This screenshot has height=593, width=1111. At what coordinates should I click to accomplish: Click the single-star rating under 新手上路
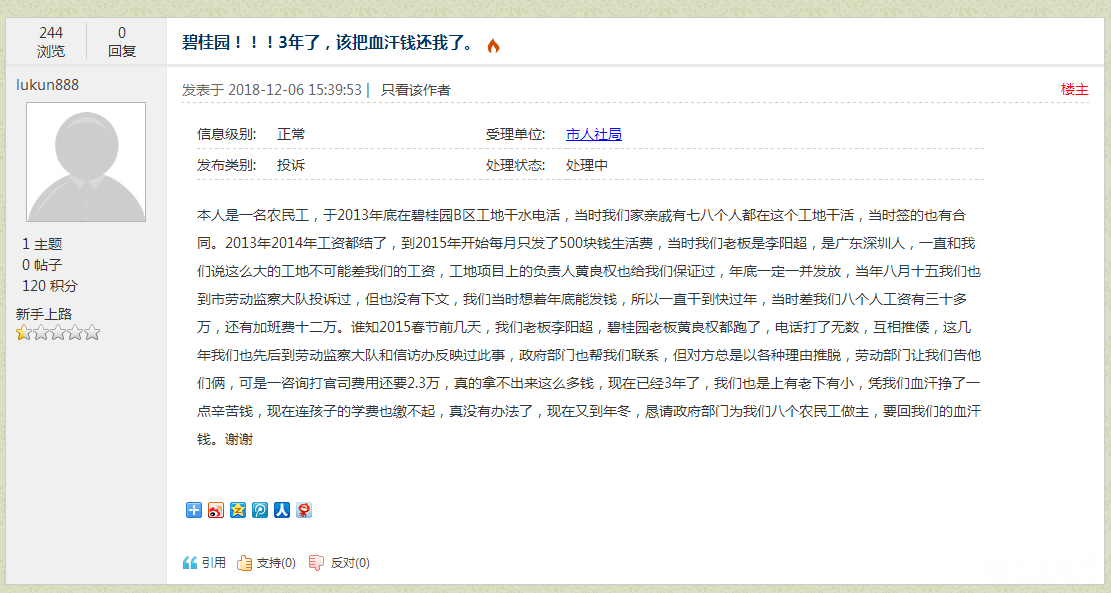pyautogui.click(x=25, y=332)
